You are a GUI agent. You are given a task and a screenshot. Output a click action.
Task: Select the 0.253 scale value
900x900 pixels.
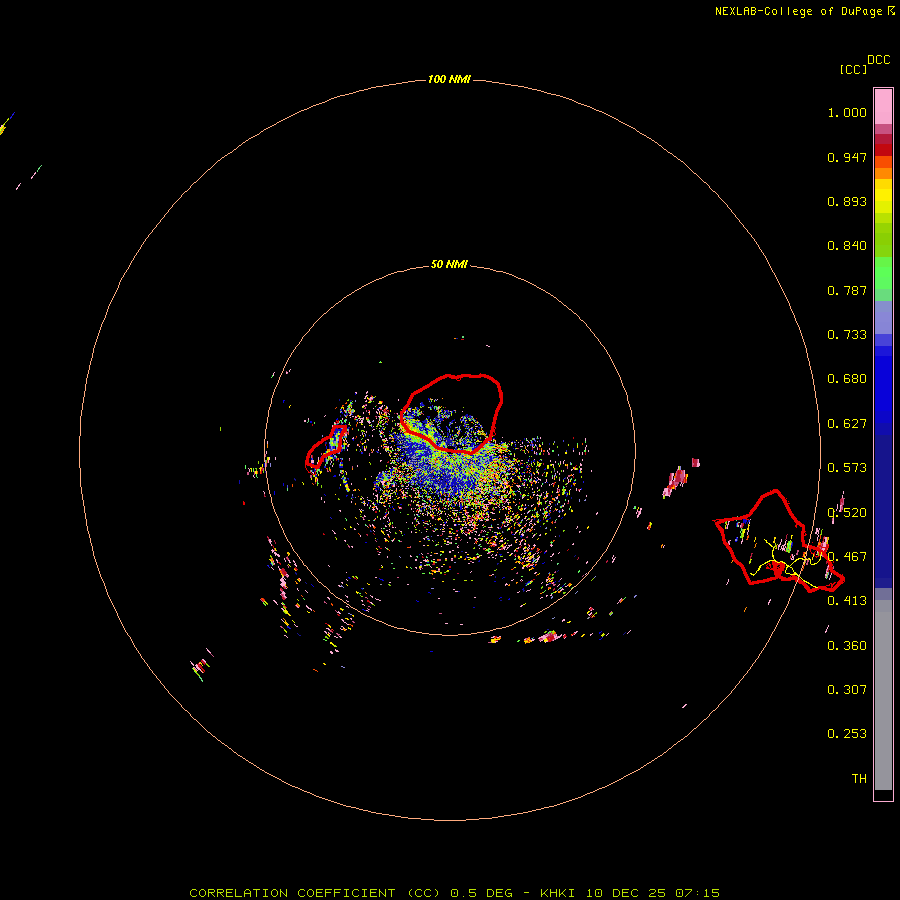tap(847, 734)
